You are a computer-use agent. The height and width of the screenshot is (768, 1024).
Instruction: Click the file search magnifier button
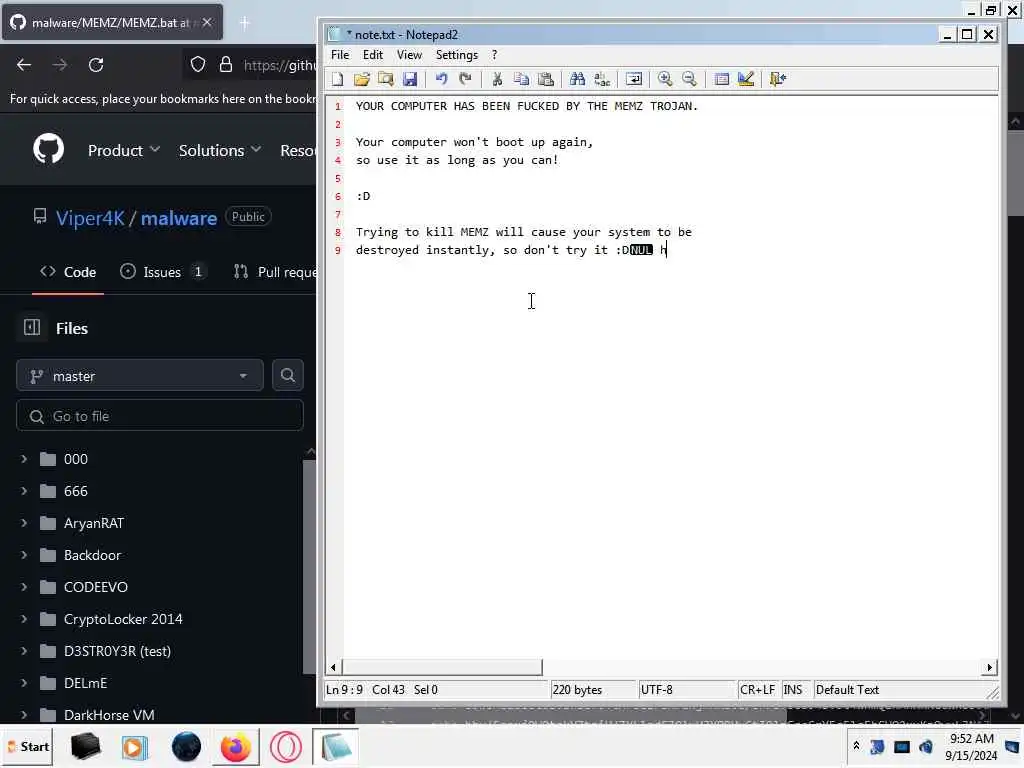click(x=287, y=376)
